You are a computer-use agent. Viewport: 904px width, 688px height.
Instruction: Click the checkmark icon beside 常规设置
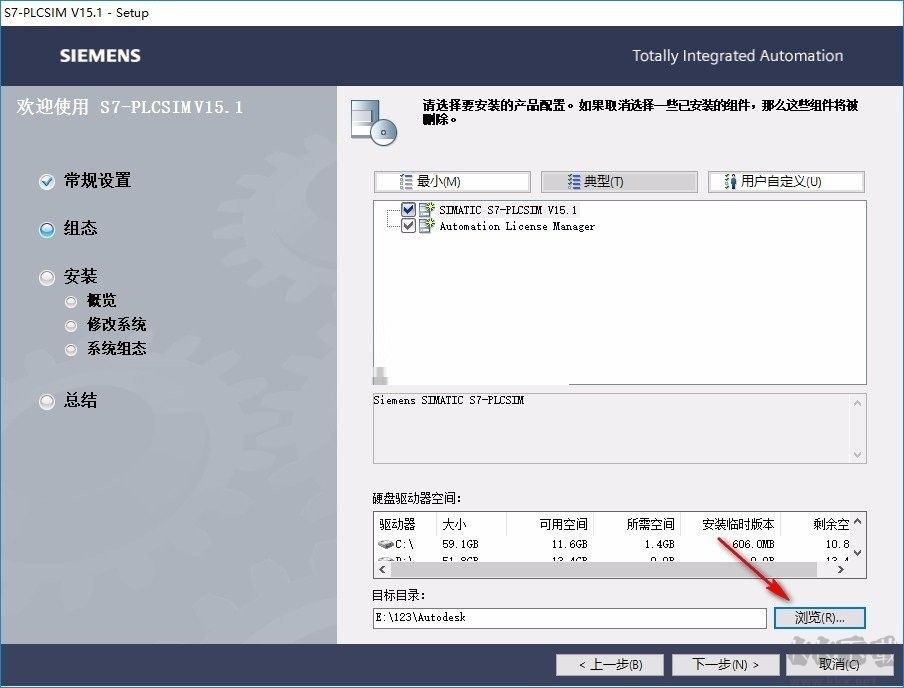coord(47,182)
